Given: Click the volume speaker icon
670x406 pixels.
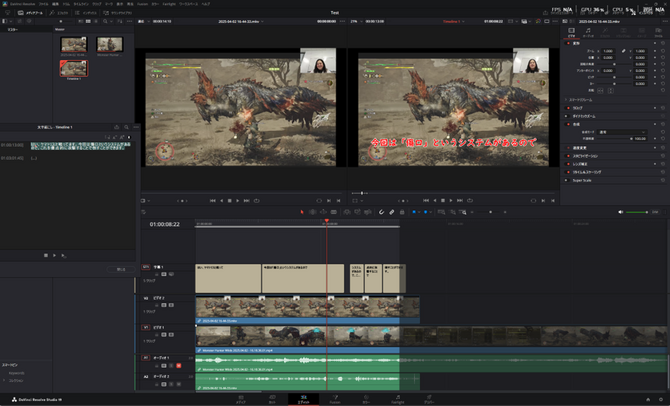Looking at the screenshot, I should click(620, 212).
